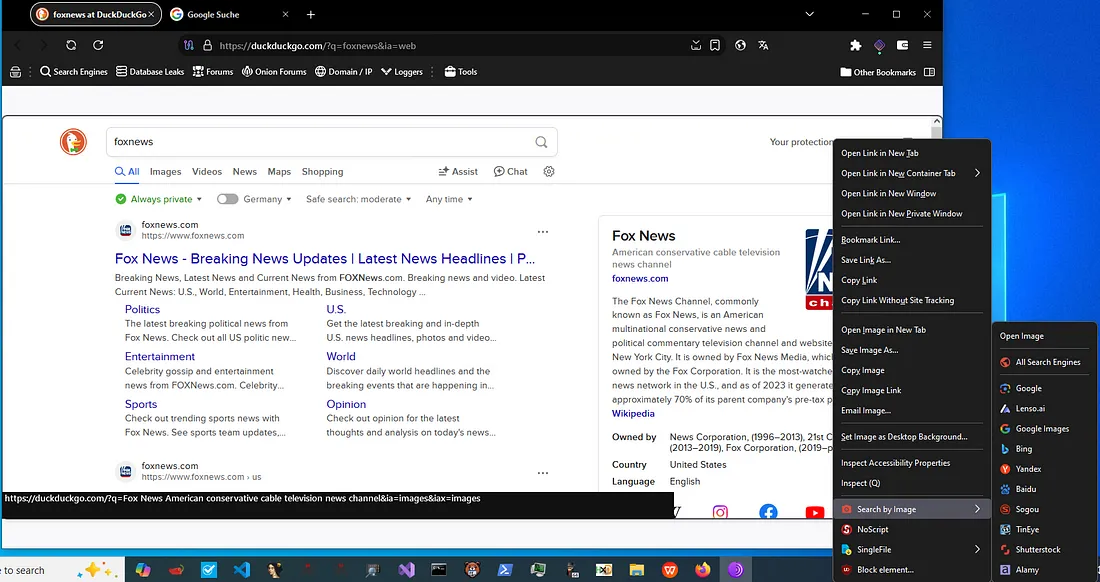This screenshot has height=582, width=1100.
Task: Click the address bar URL field
Action: [x=449, y=46]
